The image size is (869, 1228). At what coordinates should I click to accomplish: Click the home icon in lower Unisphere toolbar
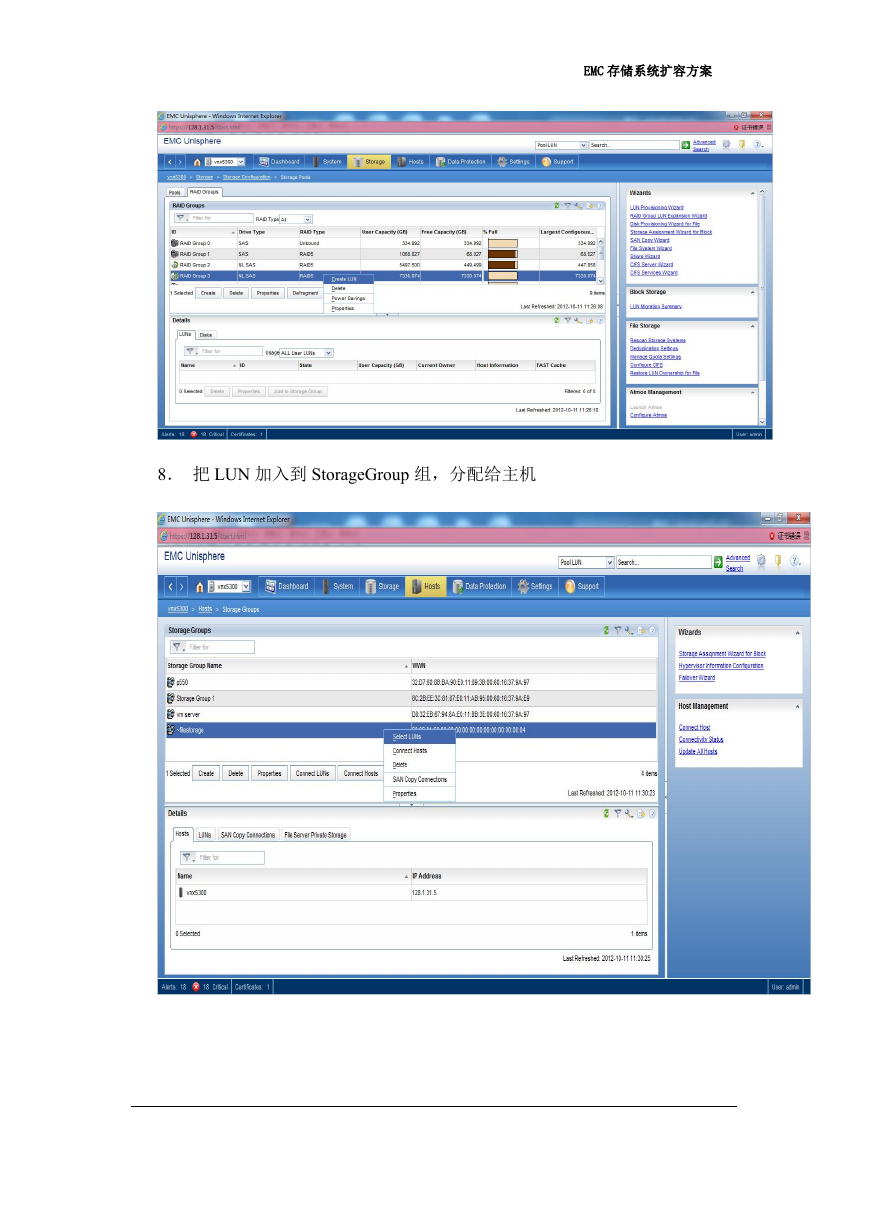tap(200, 586)
